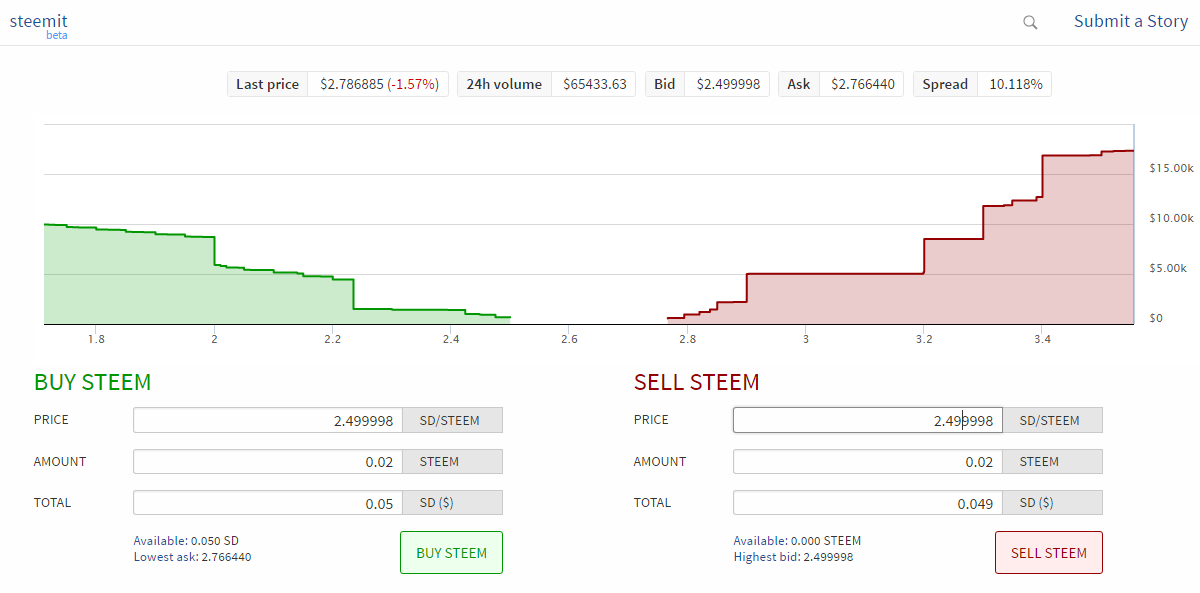
Task: Use the Highest bid 2.499998 value
Action: tap(793, 557)
